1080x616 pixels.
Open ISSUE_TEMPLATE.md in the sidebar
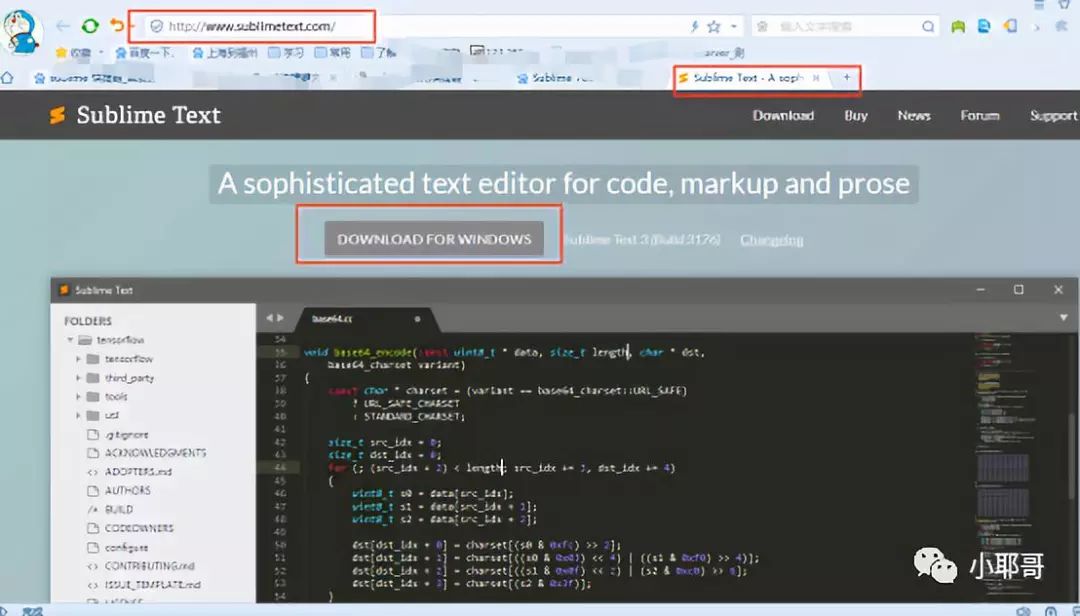coord(144,584)
